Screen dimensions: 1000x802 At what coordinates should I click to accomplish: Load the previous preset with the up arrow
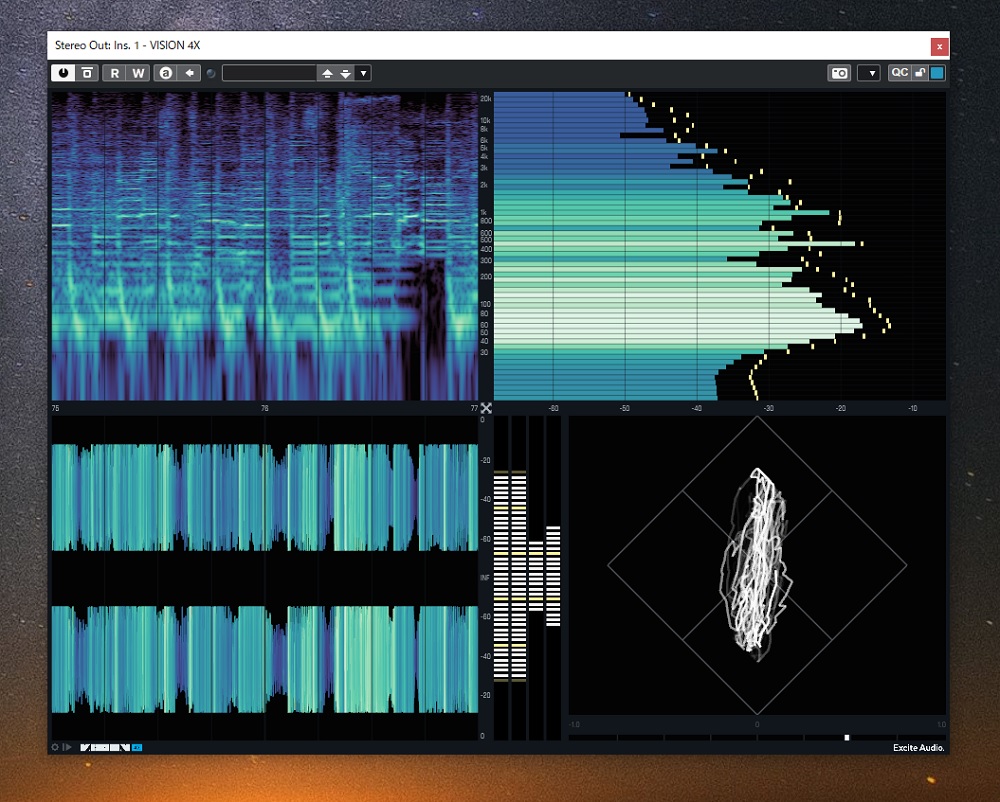coord(328,72)
